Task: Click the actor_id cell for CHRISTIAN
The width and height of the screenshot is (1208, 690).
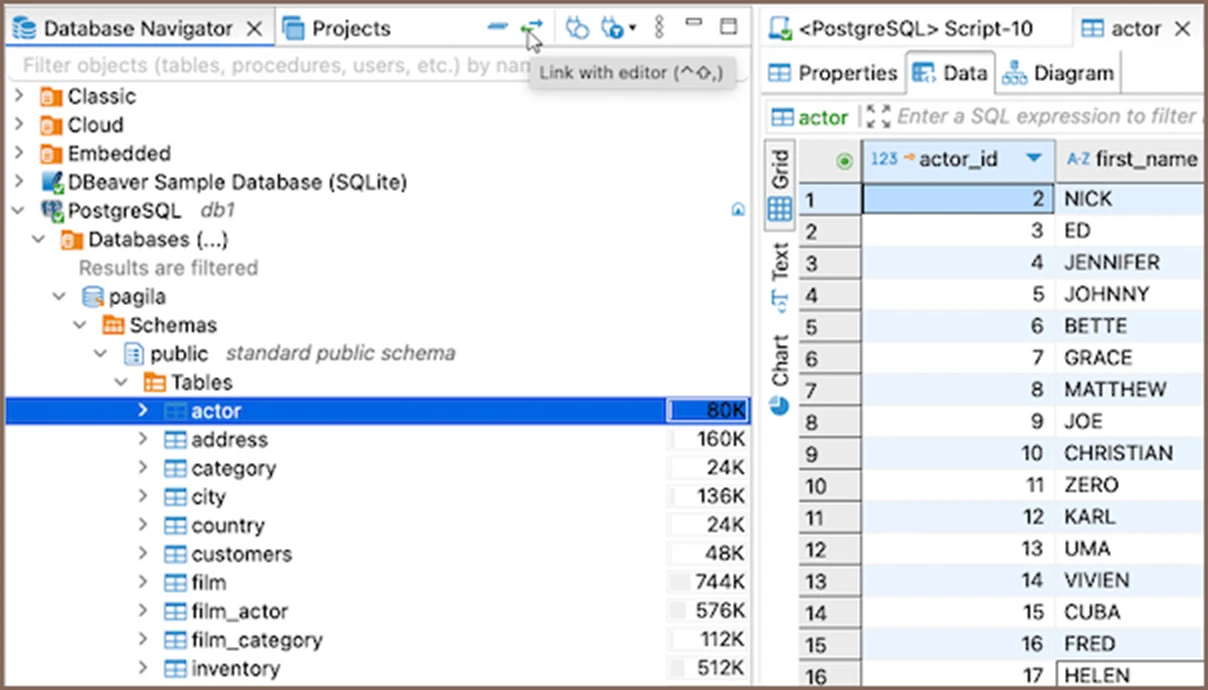Action: (x=957, y=454)
